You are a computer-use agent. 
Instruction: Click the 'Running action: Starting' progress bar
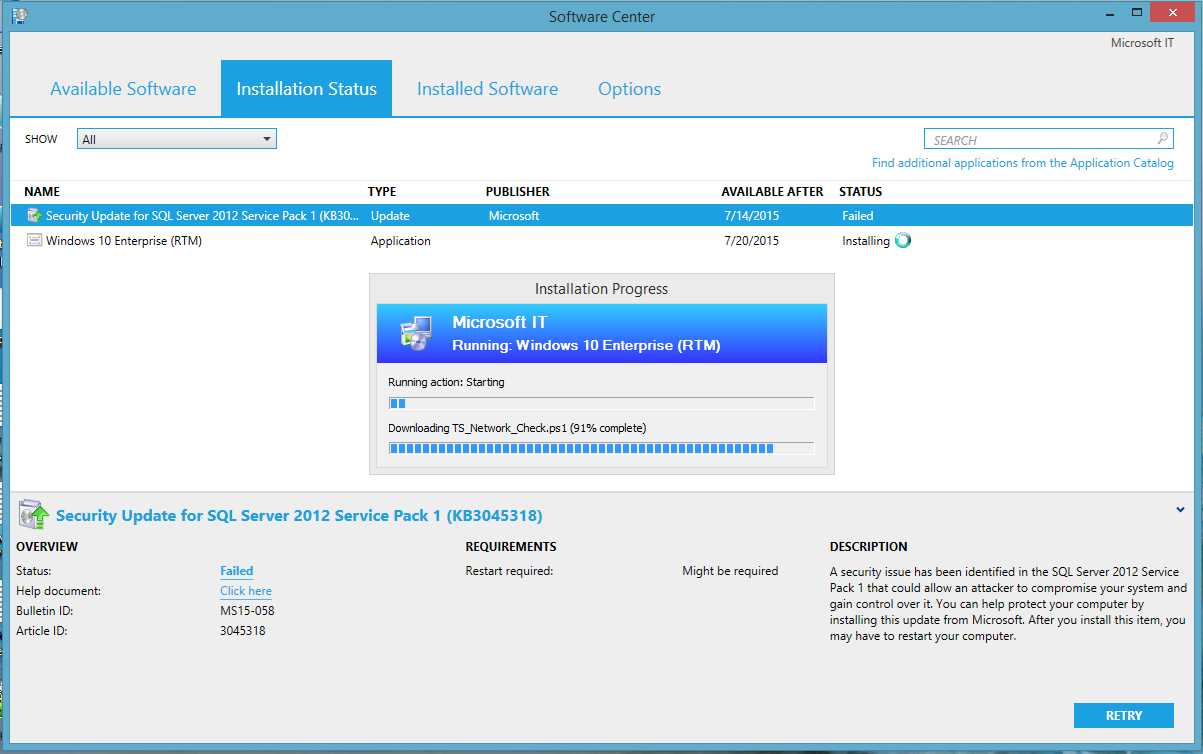[601, 403]
